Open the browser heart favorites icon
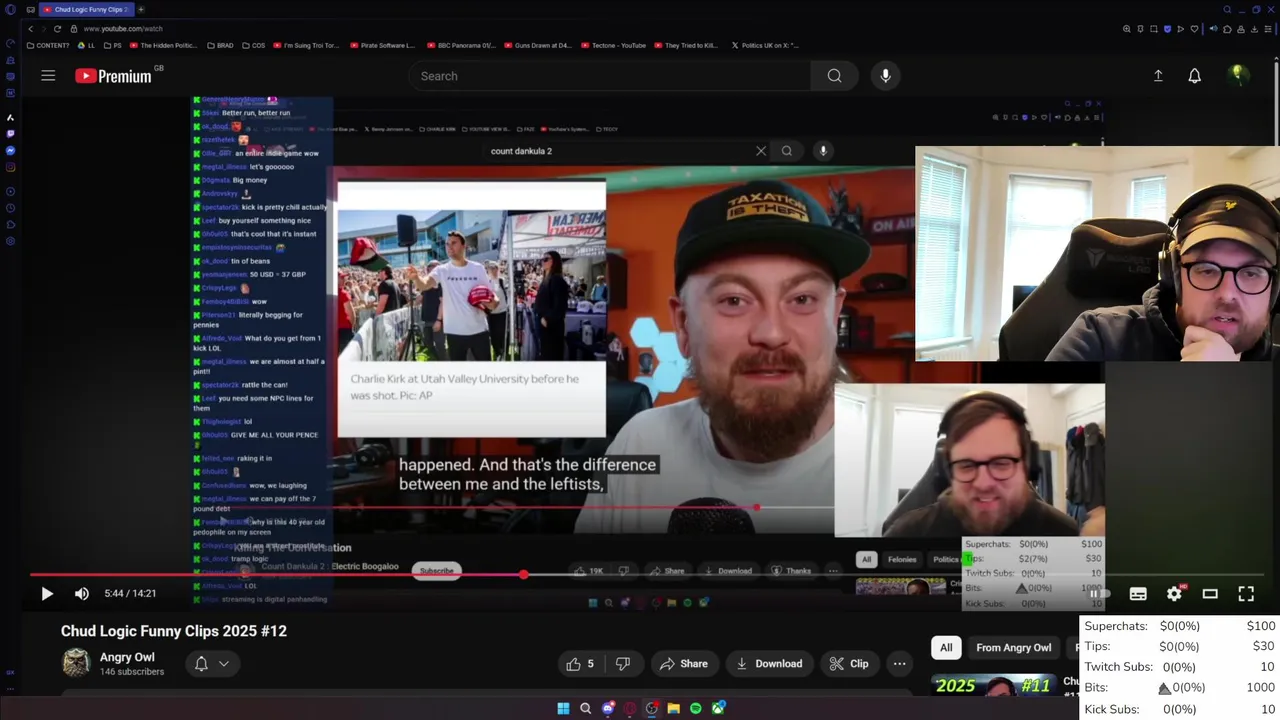1280x720 pixels. click(1194, 29)
